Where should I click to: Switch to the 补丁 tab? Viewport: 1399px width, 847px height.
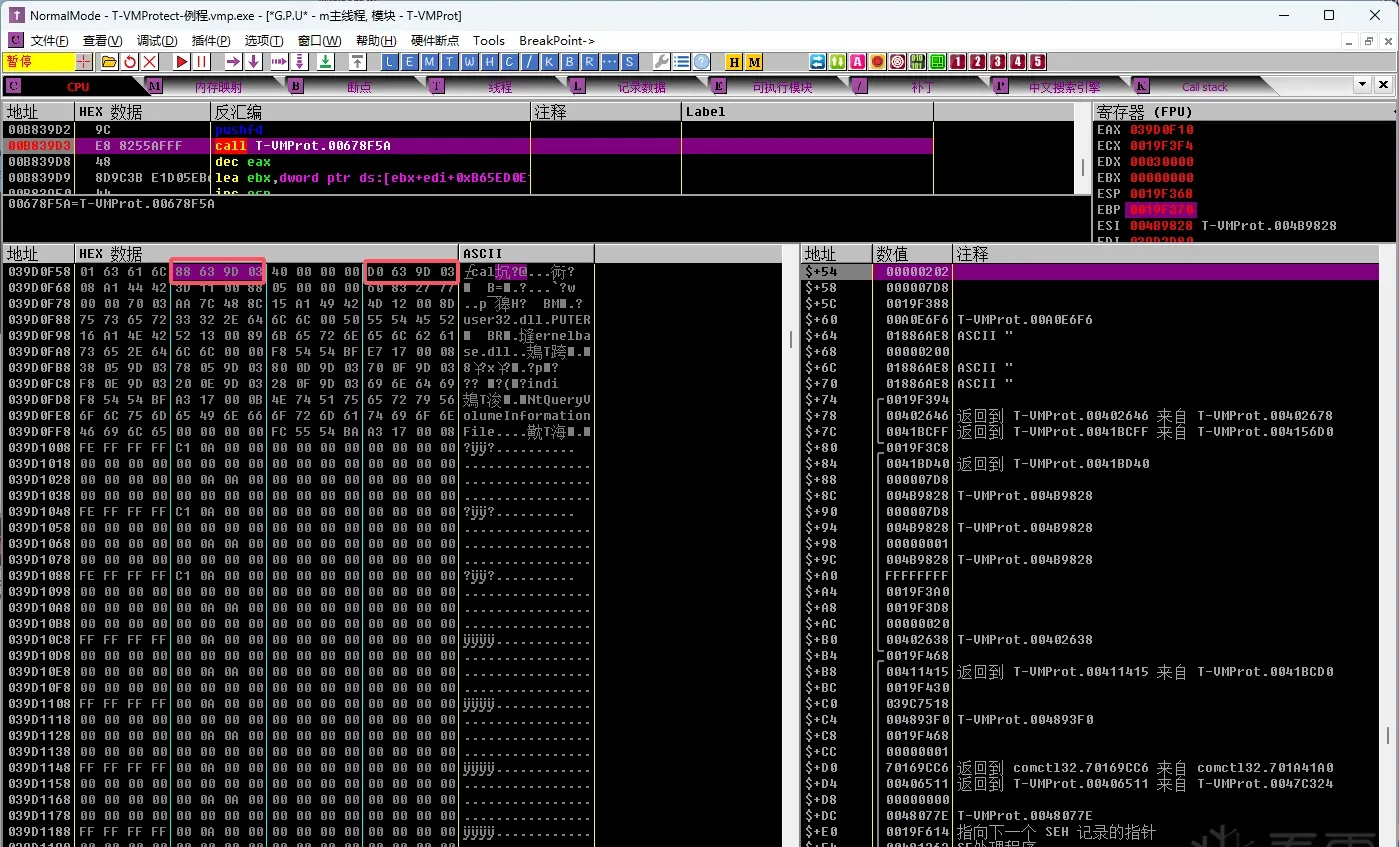pyautogui.click(x=922, y=87)
